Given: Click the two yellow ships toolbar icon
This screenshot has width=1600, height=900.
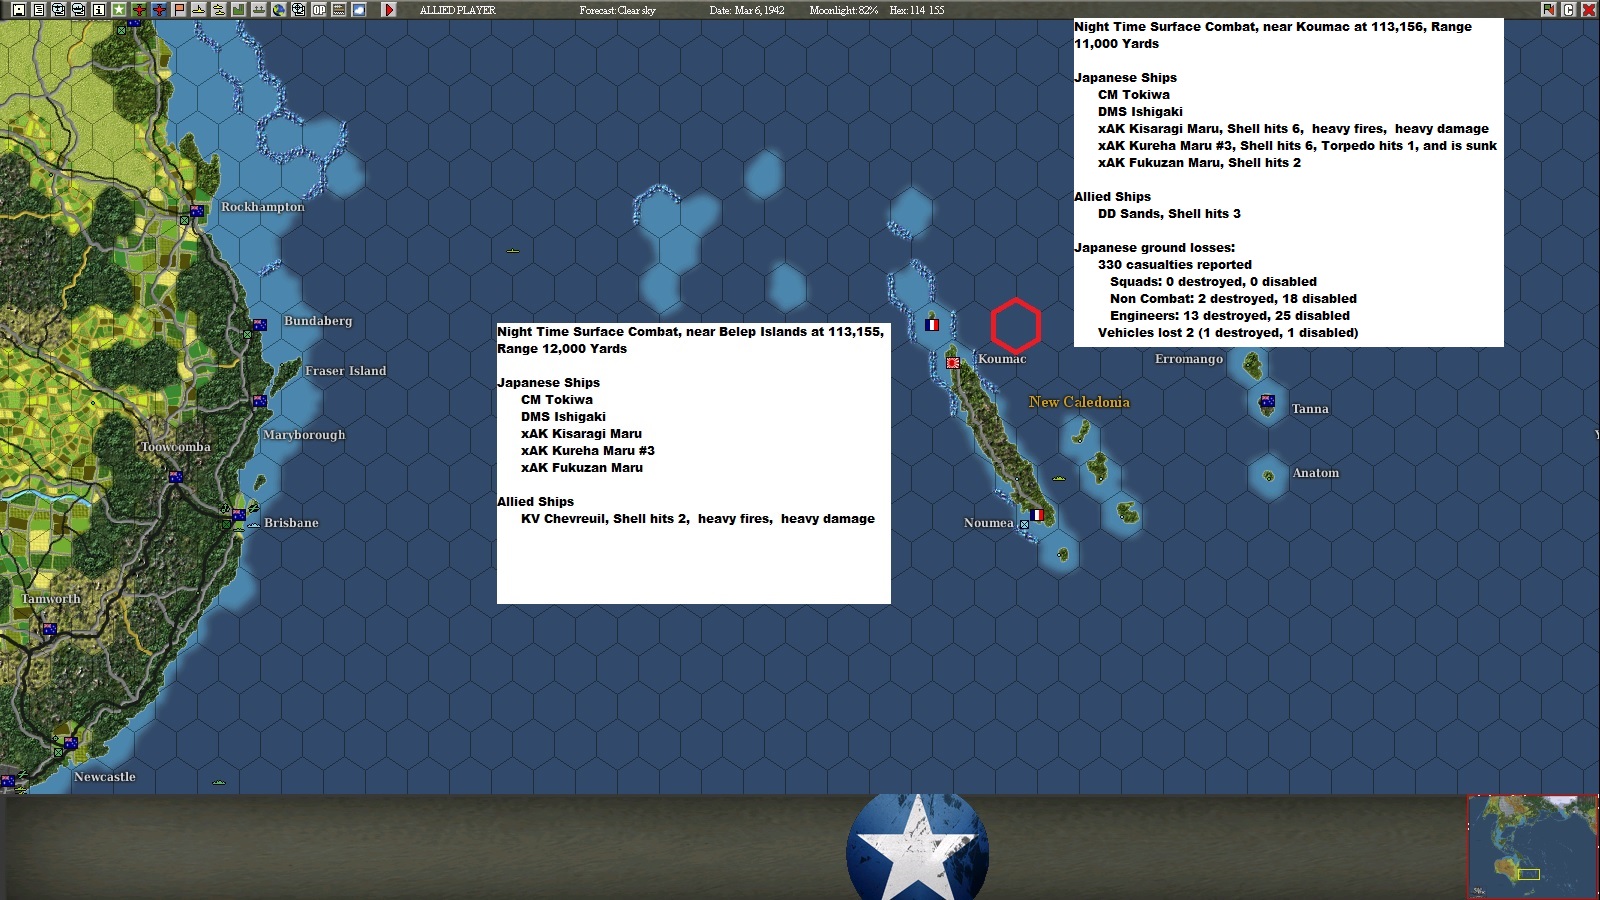Looking at the screenshot, I should coord(218,10).
